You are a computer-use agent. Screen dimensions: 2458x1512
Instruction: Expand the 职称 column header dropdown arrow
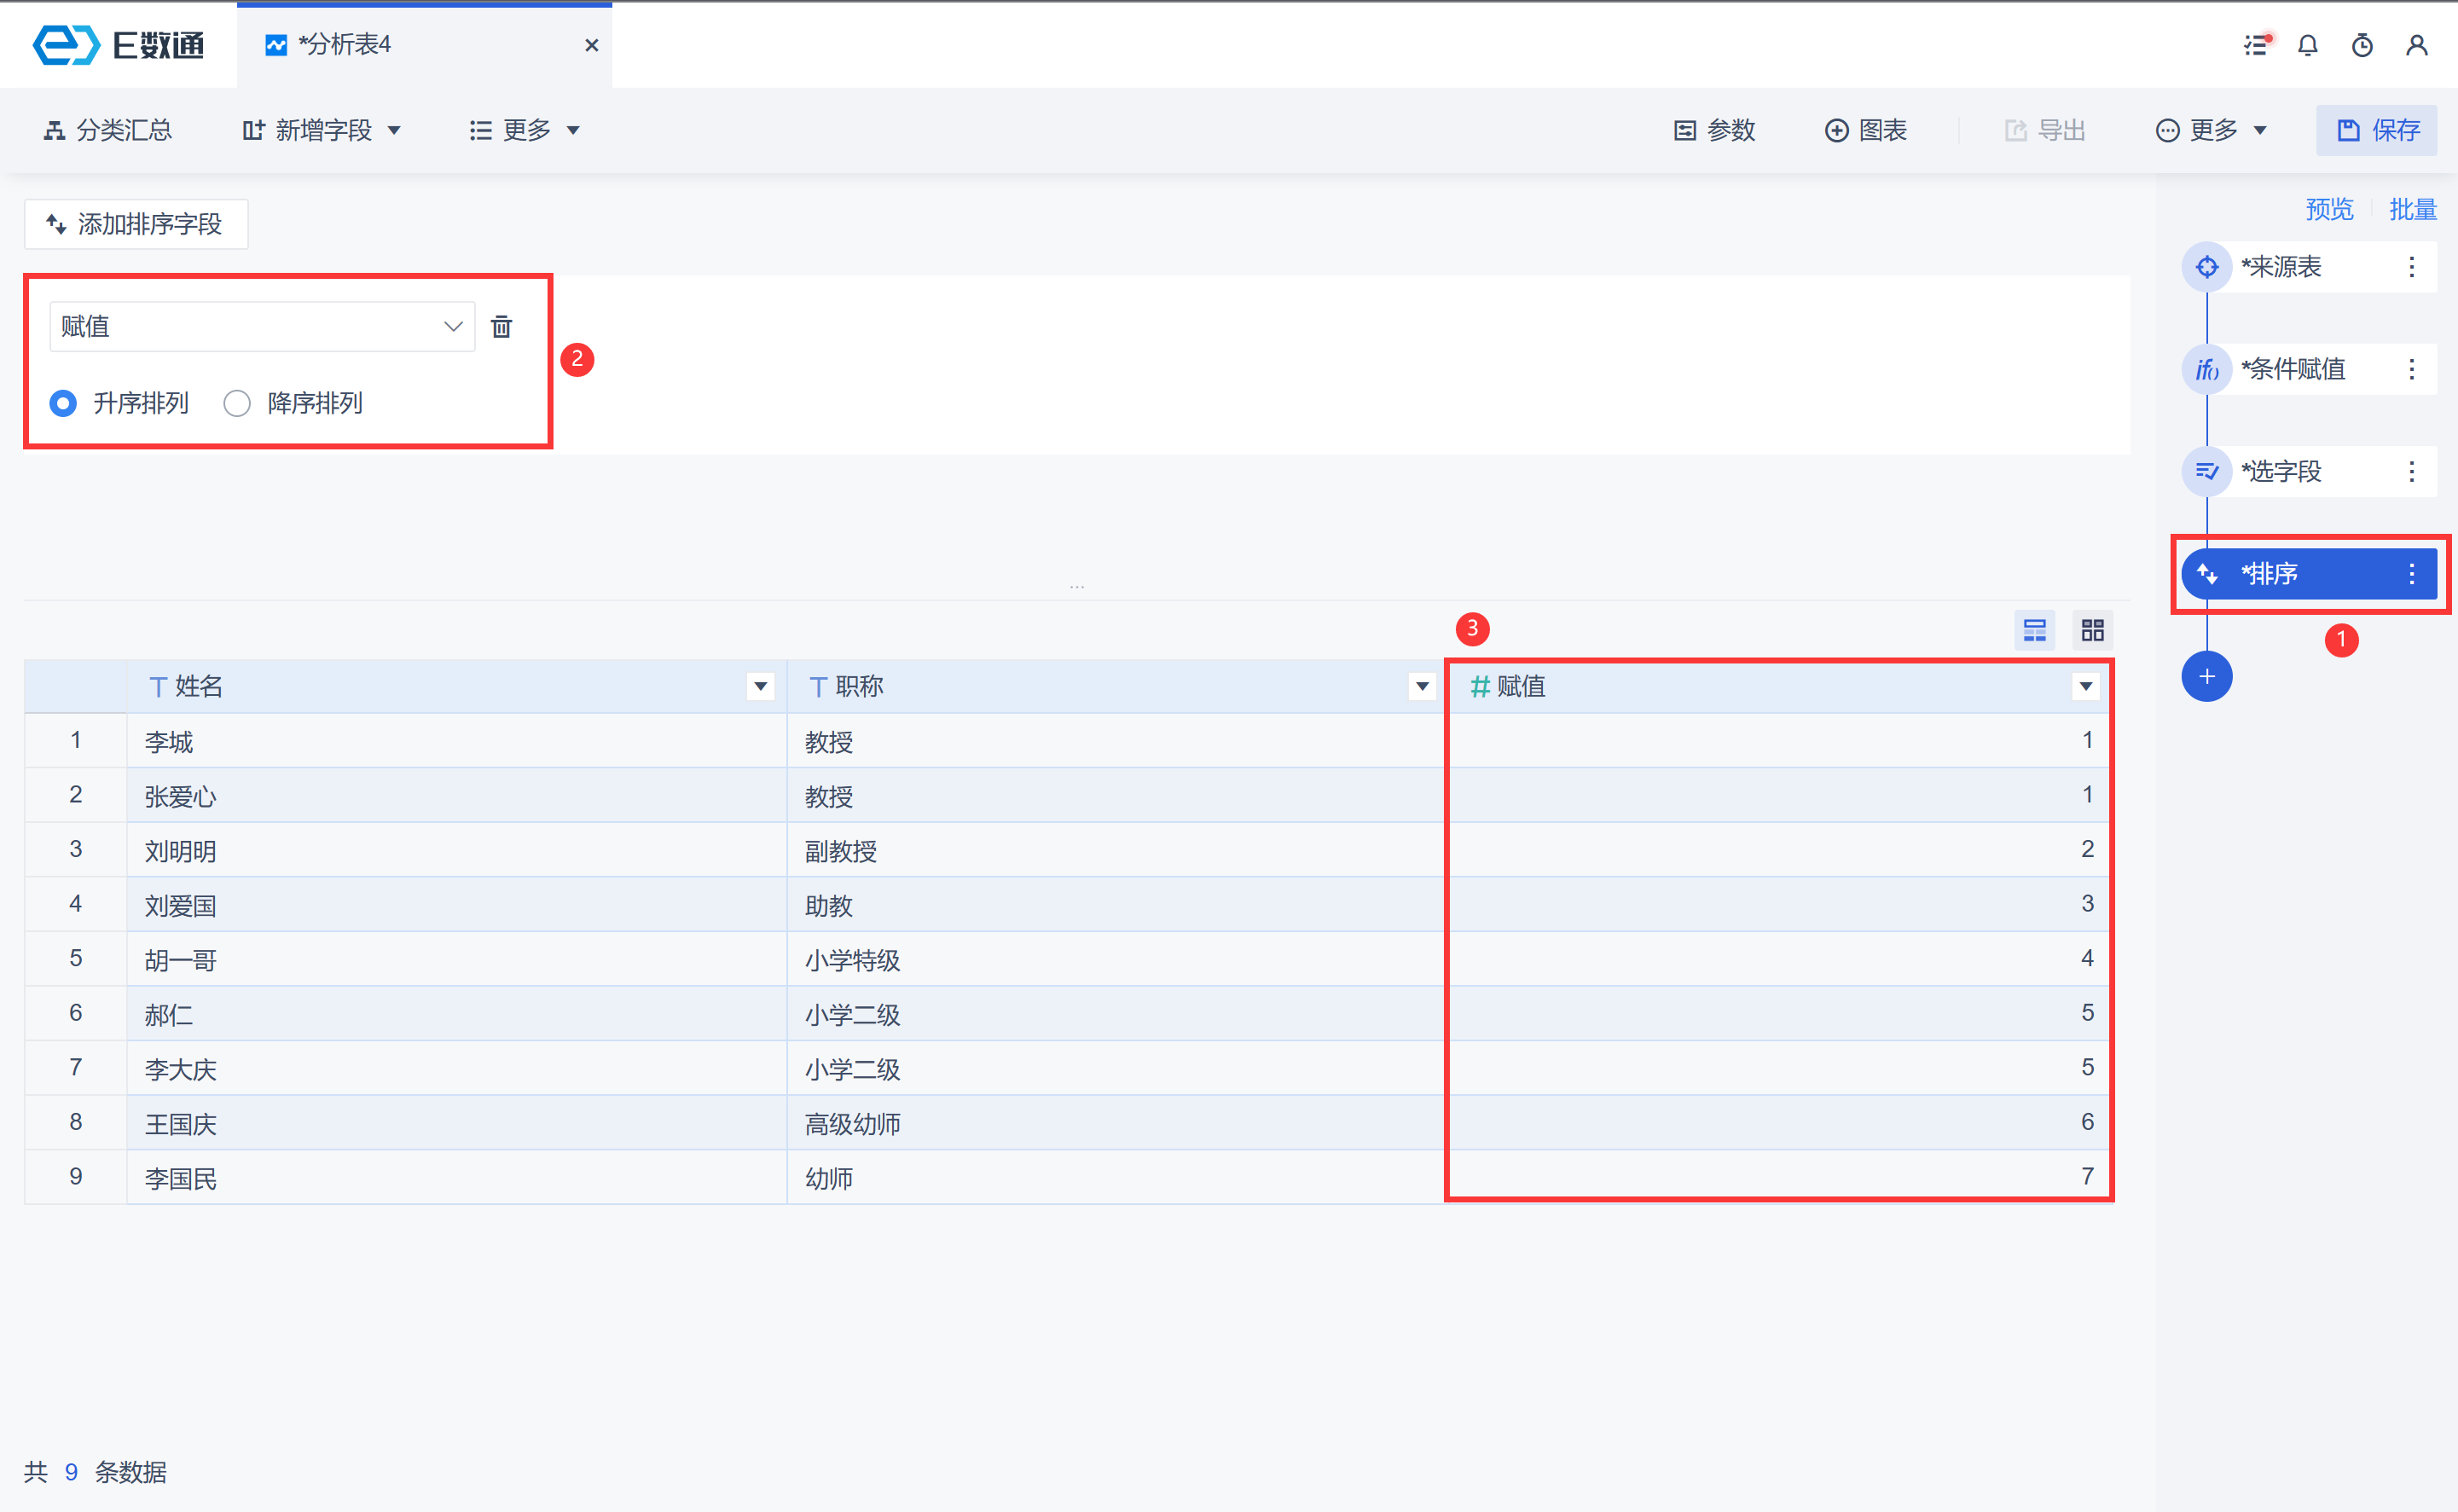1421,686
